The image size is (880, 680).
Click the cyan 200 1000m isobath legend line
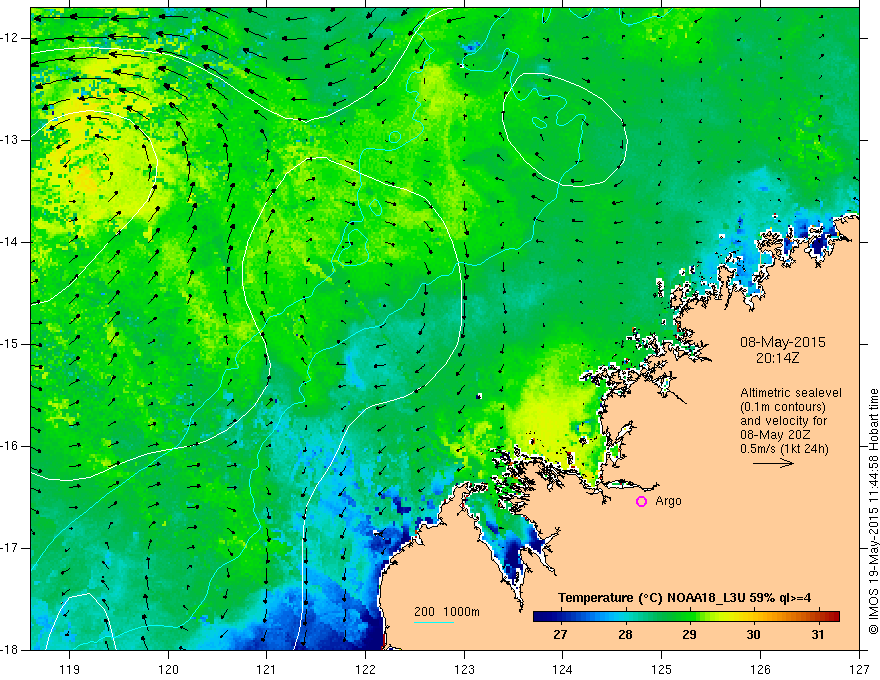pos(434,622)
